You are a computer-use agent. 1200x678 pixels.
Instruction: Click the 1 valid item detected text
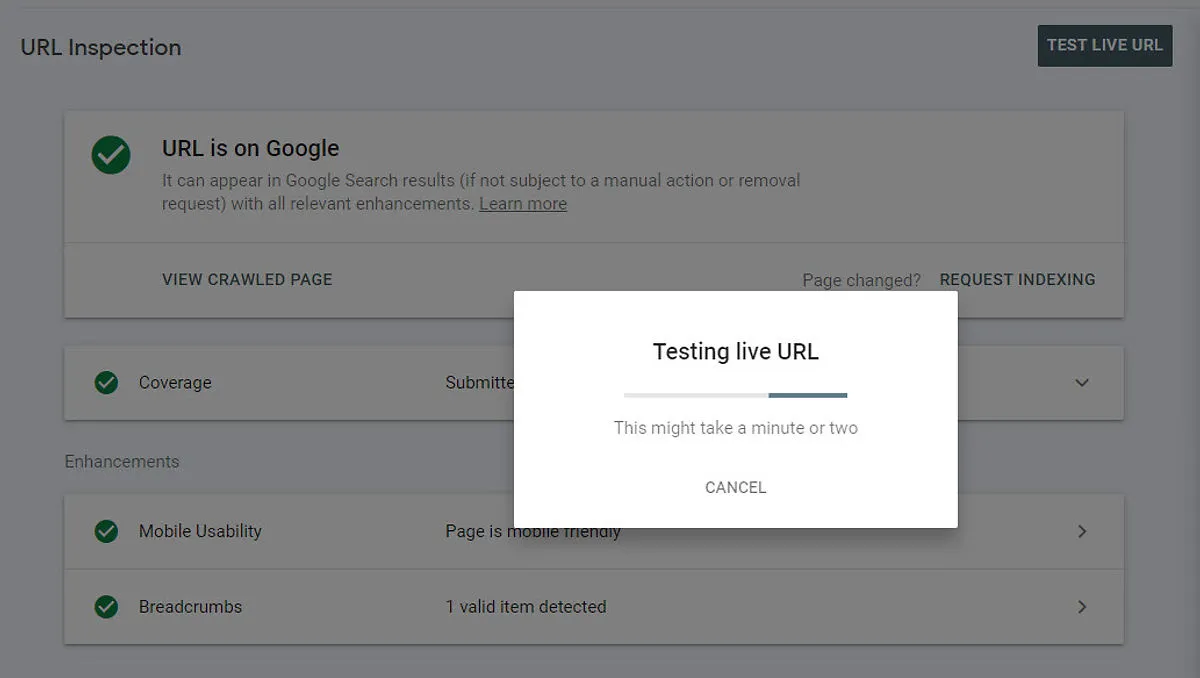(x=527, y=607)
